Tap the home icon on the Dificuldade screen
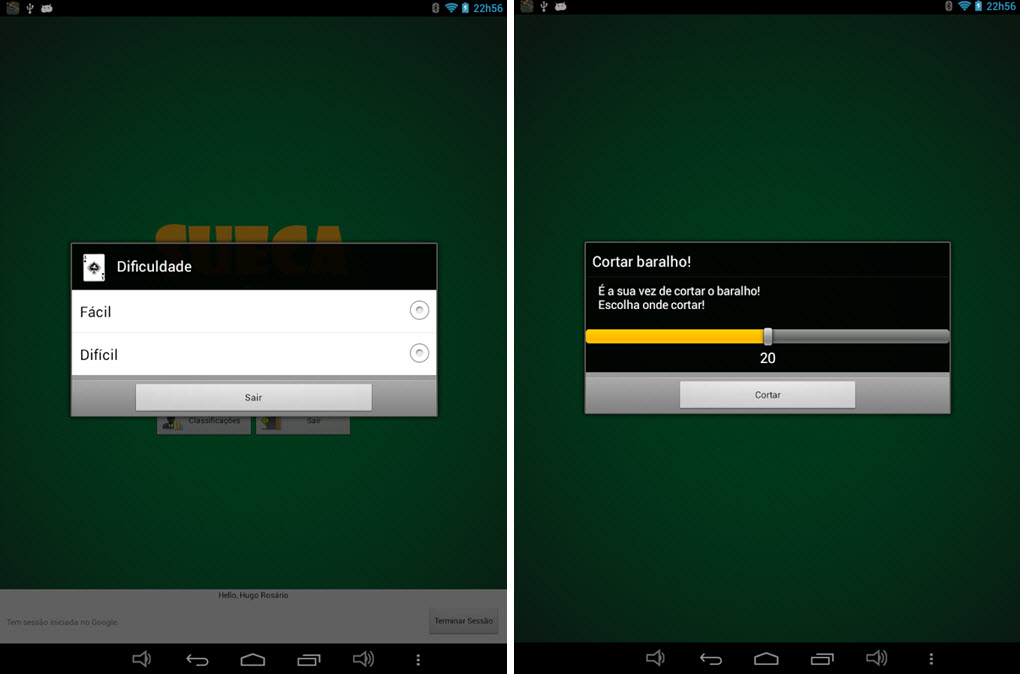The image size is (1020, 674). 253,659
